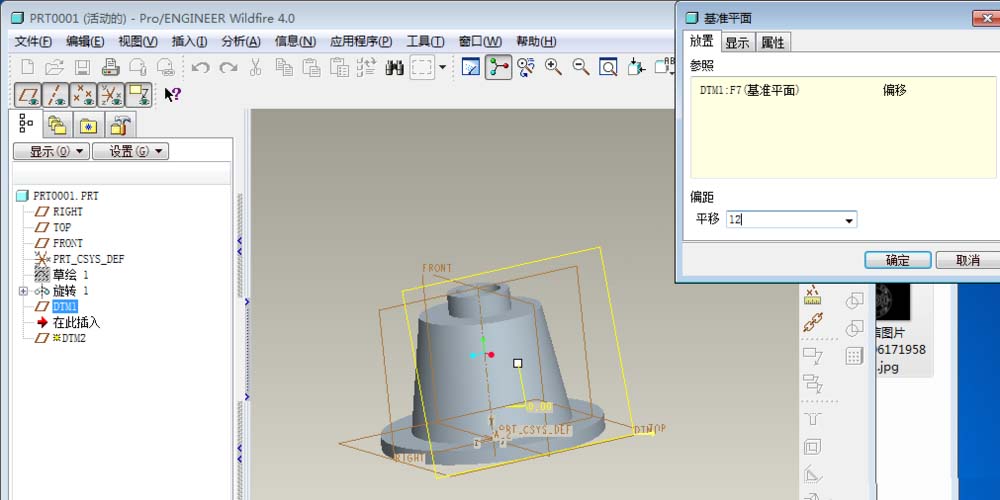Image resolution: width=1000 pixels, height=500 pixels.
Task: Click the dashed selection box tool
Action: 422,67
